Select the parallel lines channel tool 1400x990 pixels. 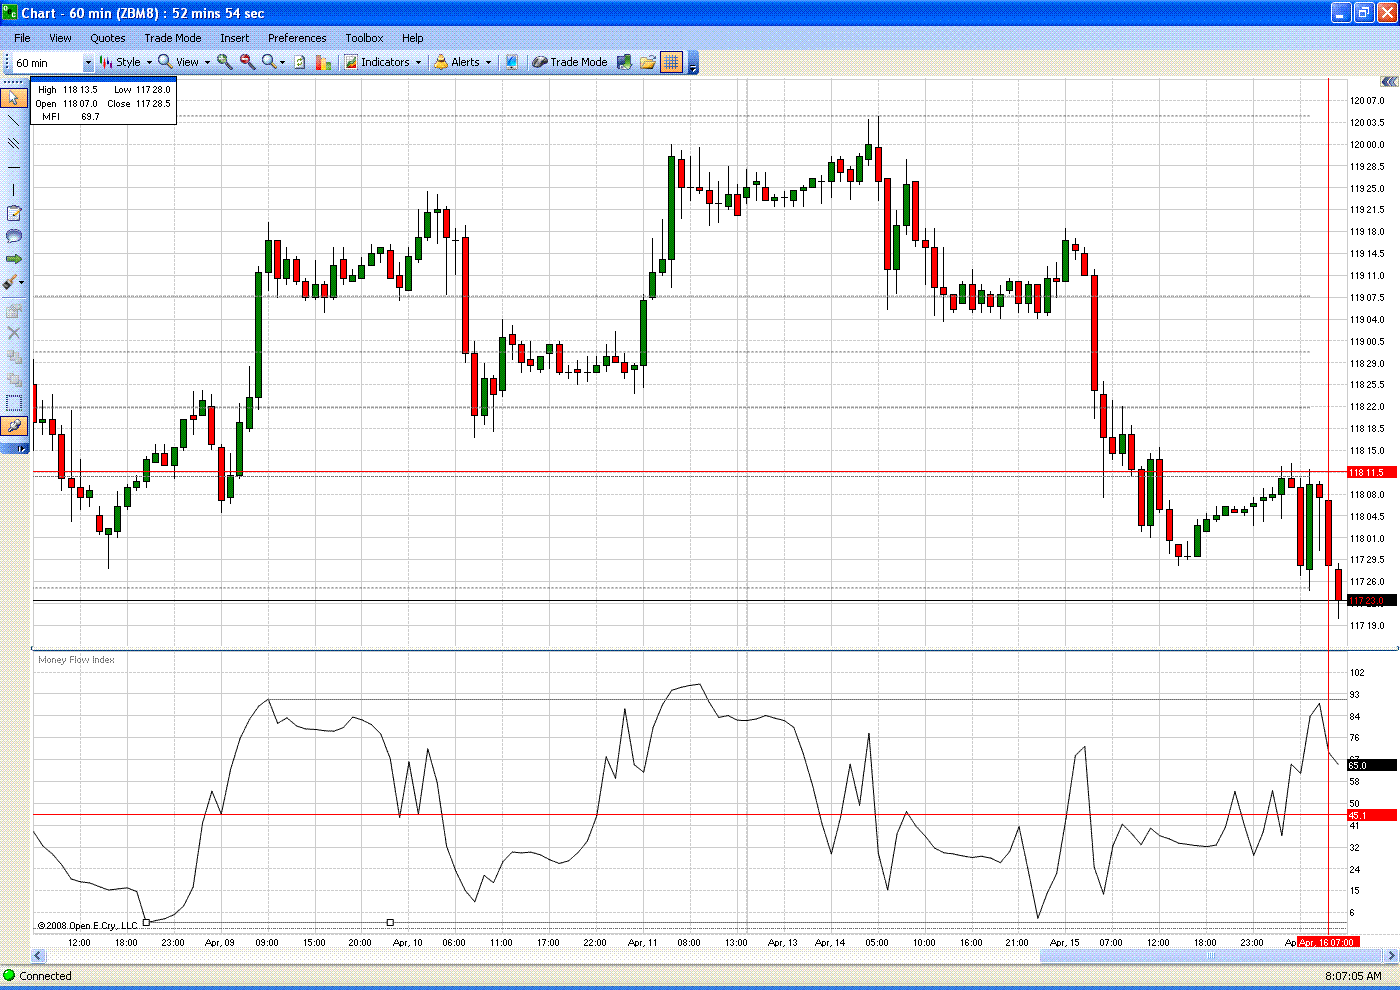(x=13, y=144)
